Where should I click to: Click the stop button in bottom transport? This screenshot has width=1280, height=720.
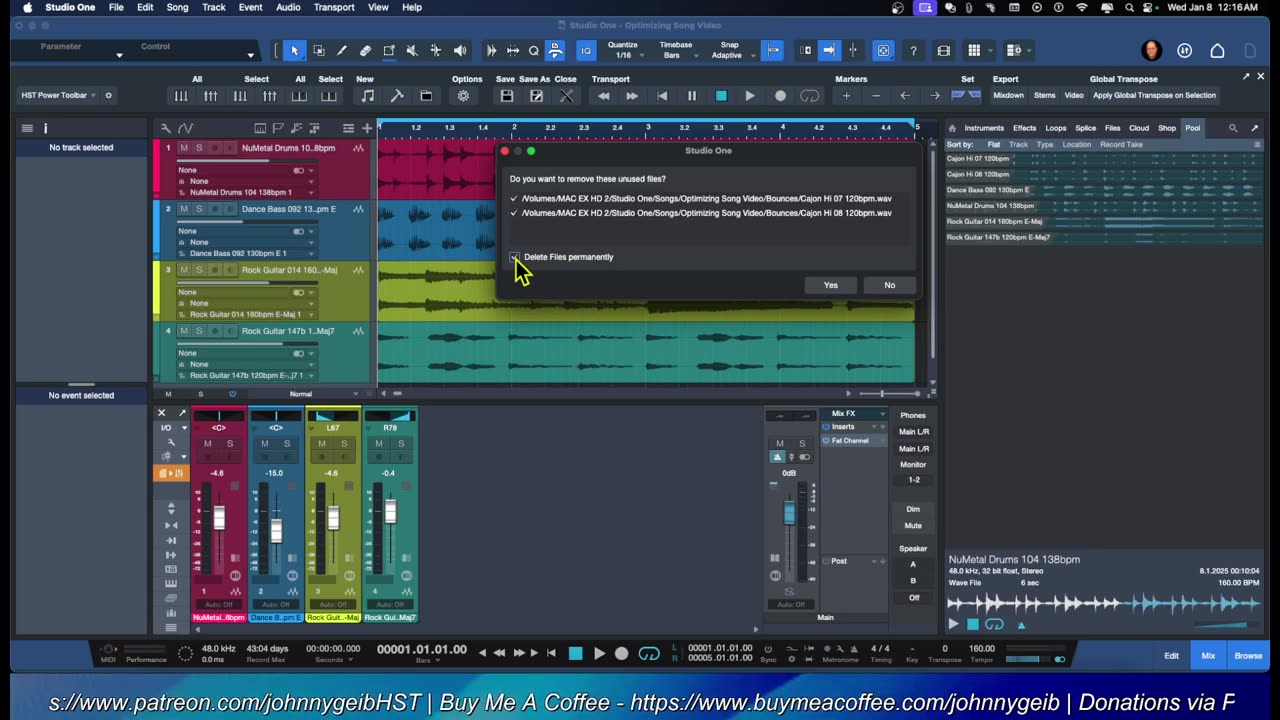(575, 653)
